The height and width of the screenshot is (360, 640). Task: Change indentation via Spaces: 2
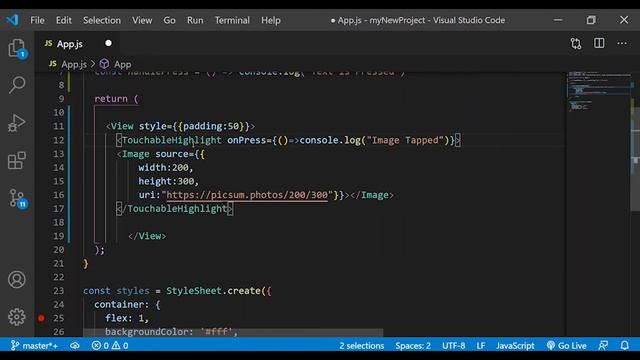tap(413, 346)
